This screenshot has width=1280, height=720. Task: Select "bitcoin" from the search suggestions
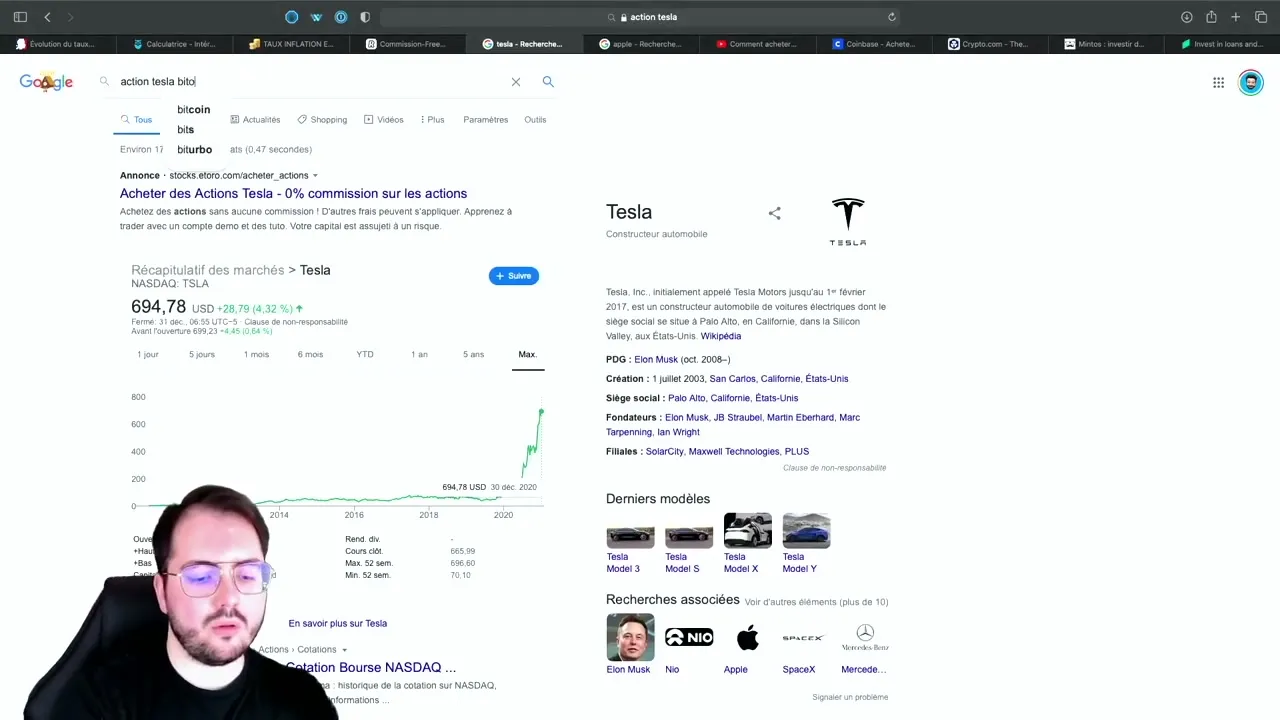pyautogui.click(x=193, y=109)
